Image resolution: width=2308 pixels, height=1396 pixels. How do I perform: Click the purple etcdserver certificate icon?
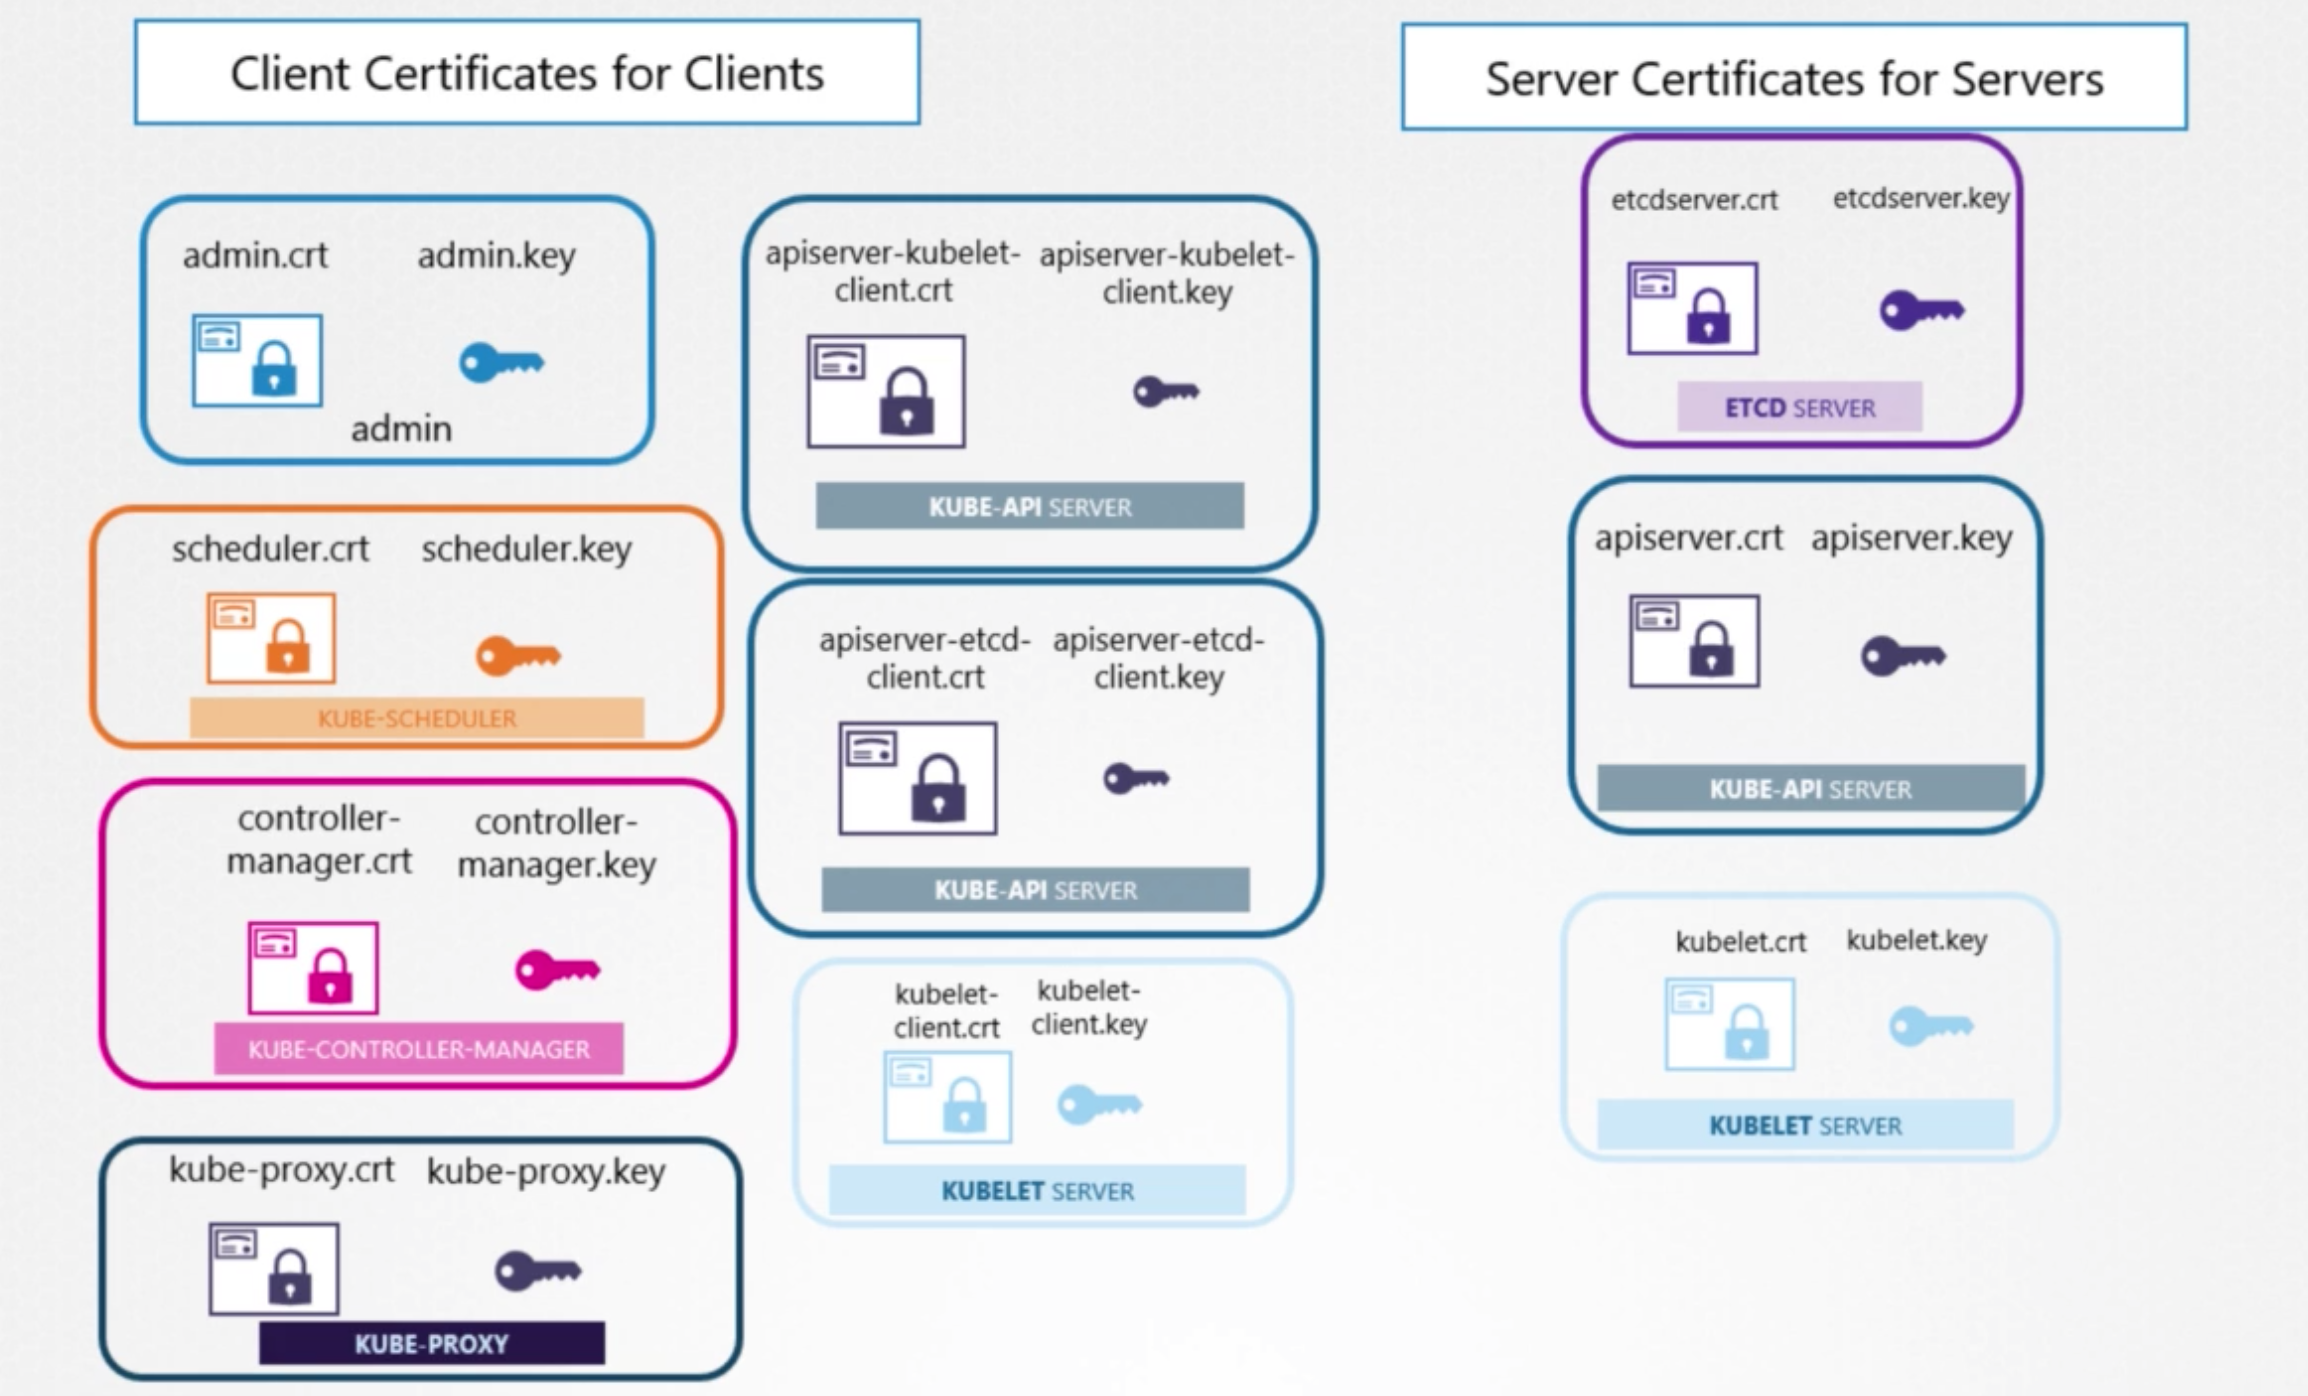pos(1692,308)
